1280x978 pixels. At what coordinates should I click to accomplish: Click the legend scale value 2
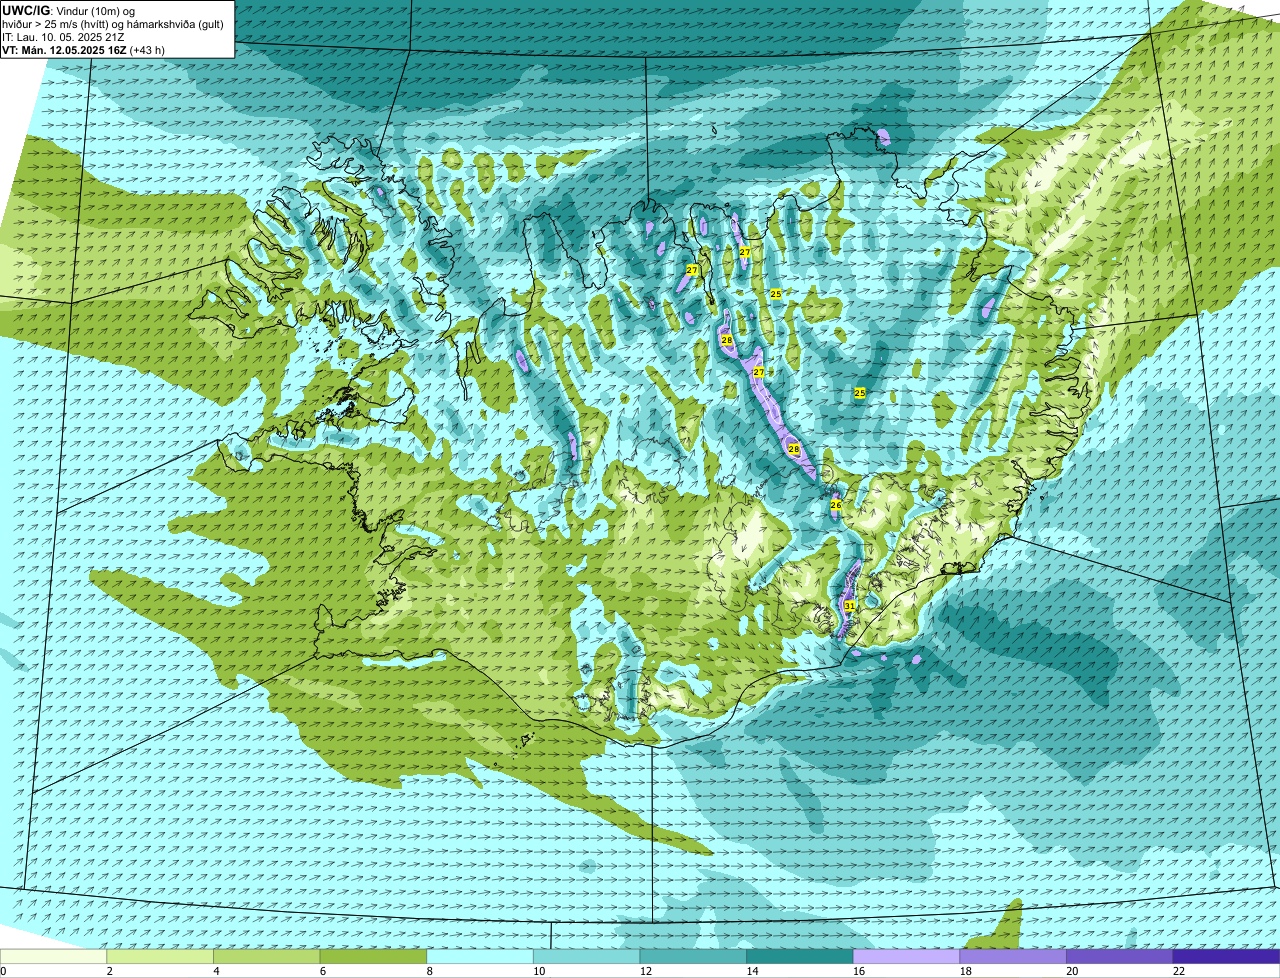point(109,971)
